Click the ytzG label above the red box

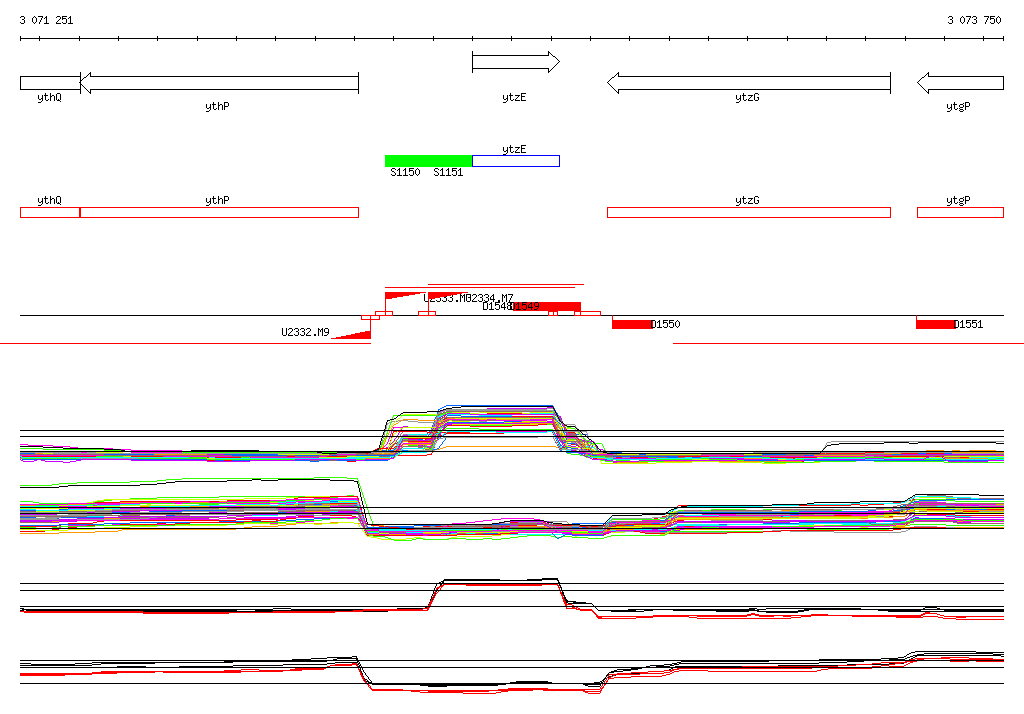747,201
